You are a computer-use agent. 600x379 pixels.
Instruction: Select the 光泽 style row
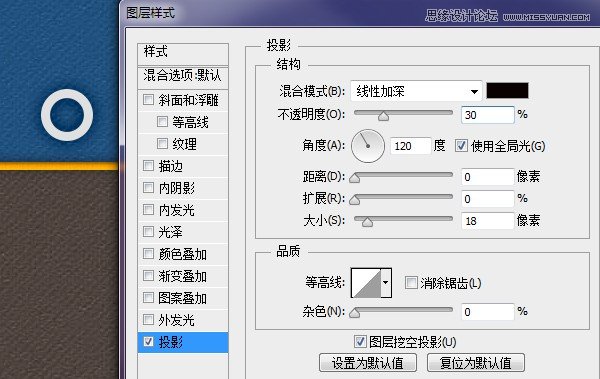183,232
